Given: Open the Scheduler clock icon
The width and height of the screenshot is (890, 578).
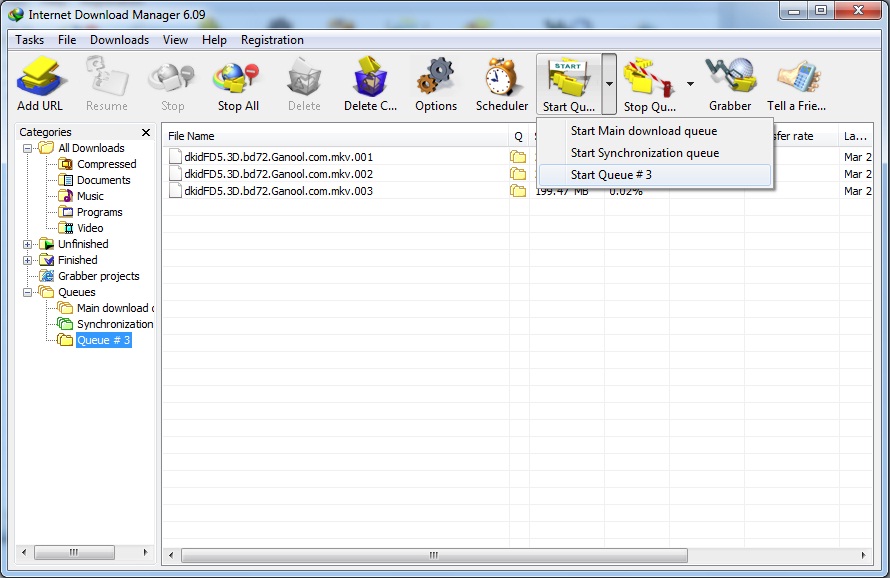Looking at the screenshot, I should tap(502, 76).
